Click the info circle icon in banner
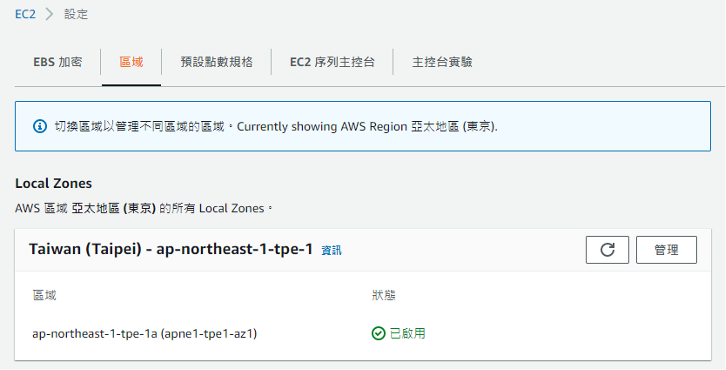Screen dimensions: 726x370 pos(40,126)
